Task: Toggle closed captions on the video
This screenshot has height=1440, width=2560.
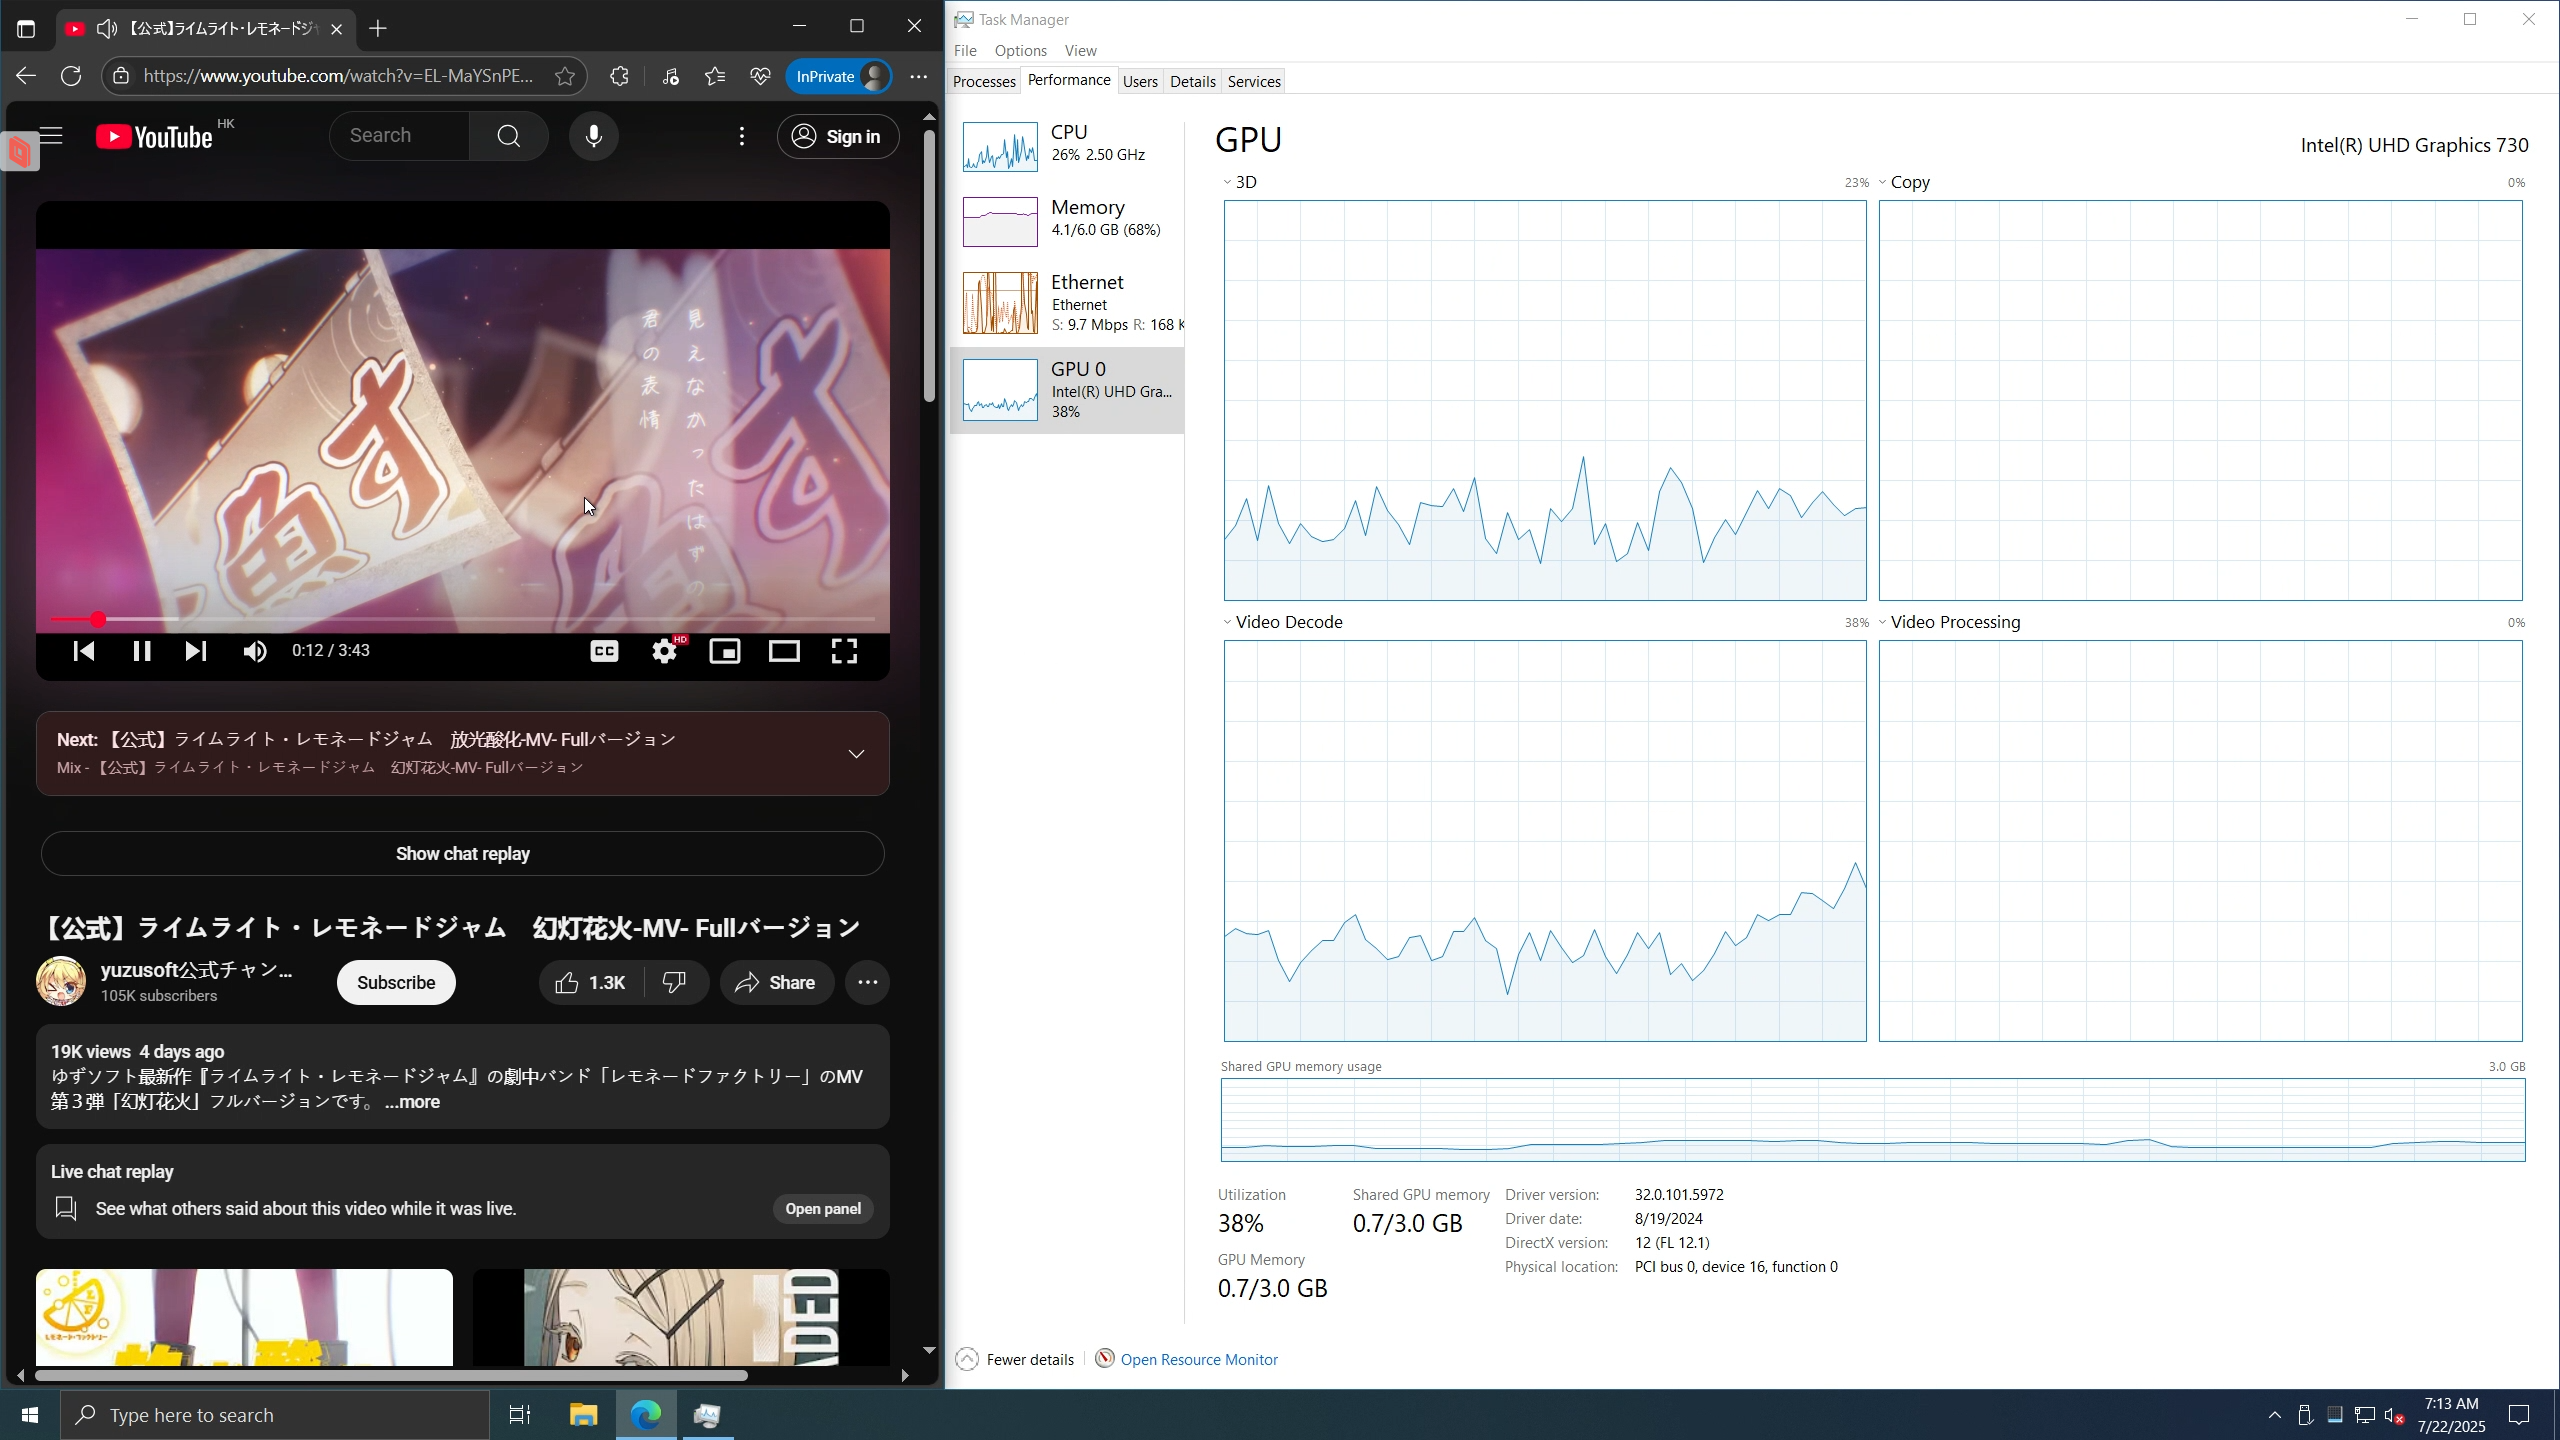Action: pyautogui.click(x=604, y=651)
